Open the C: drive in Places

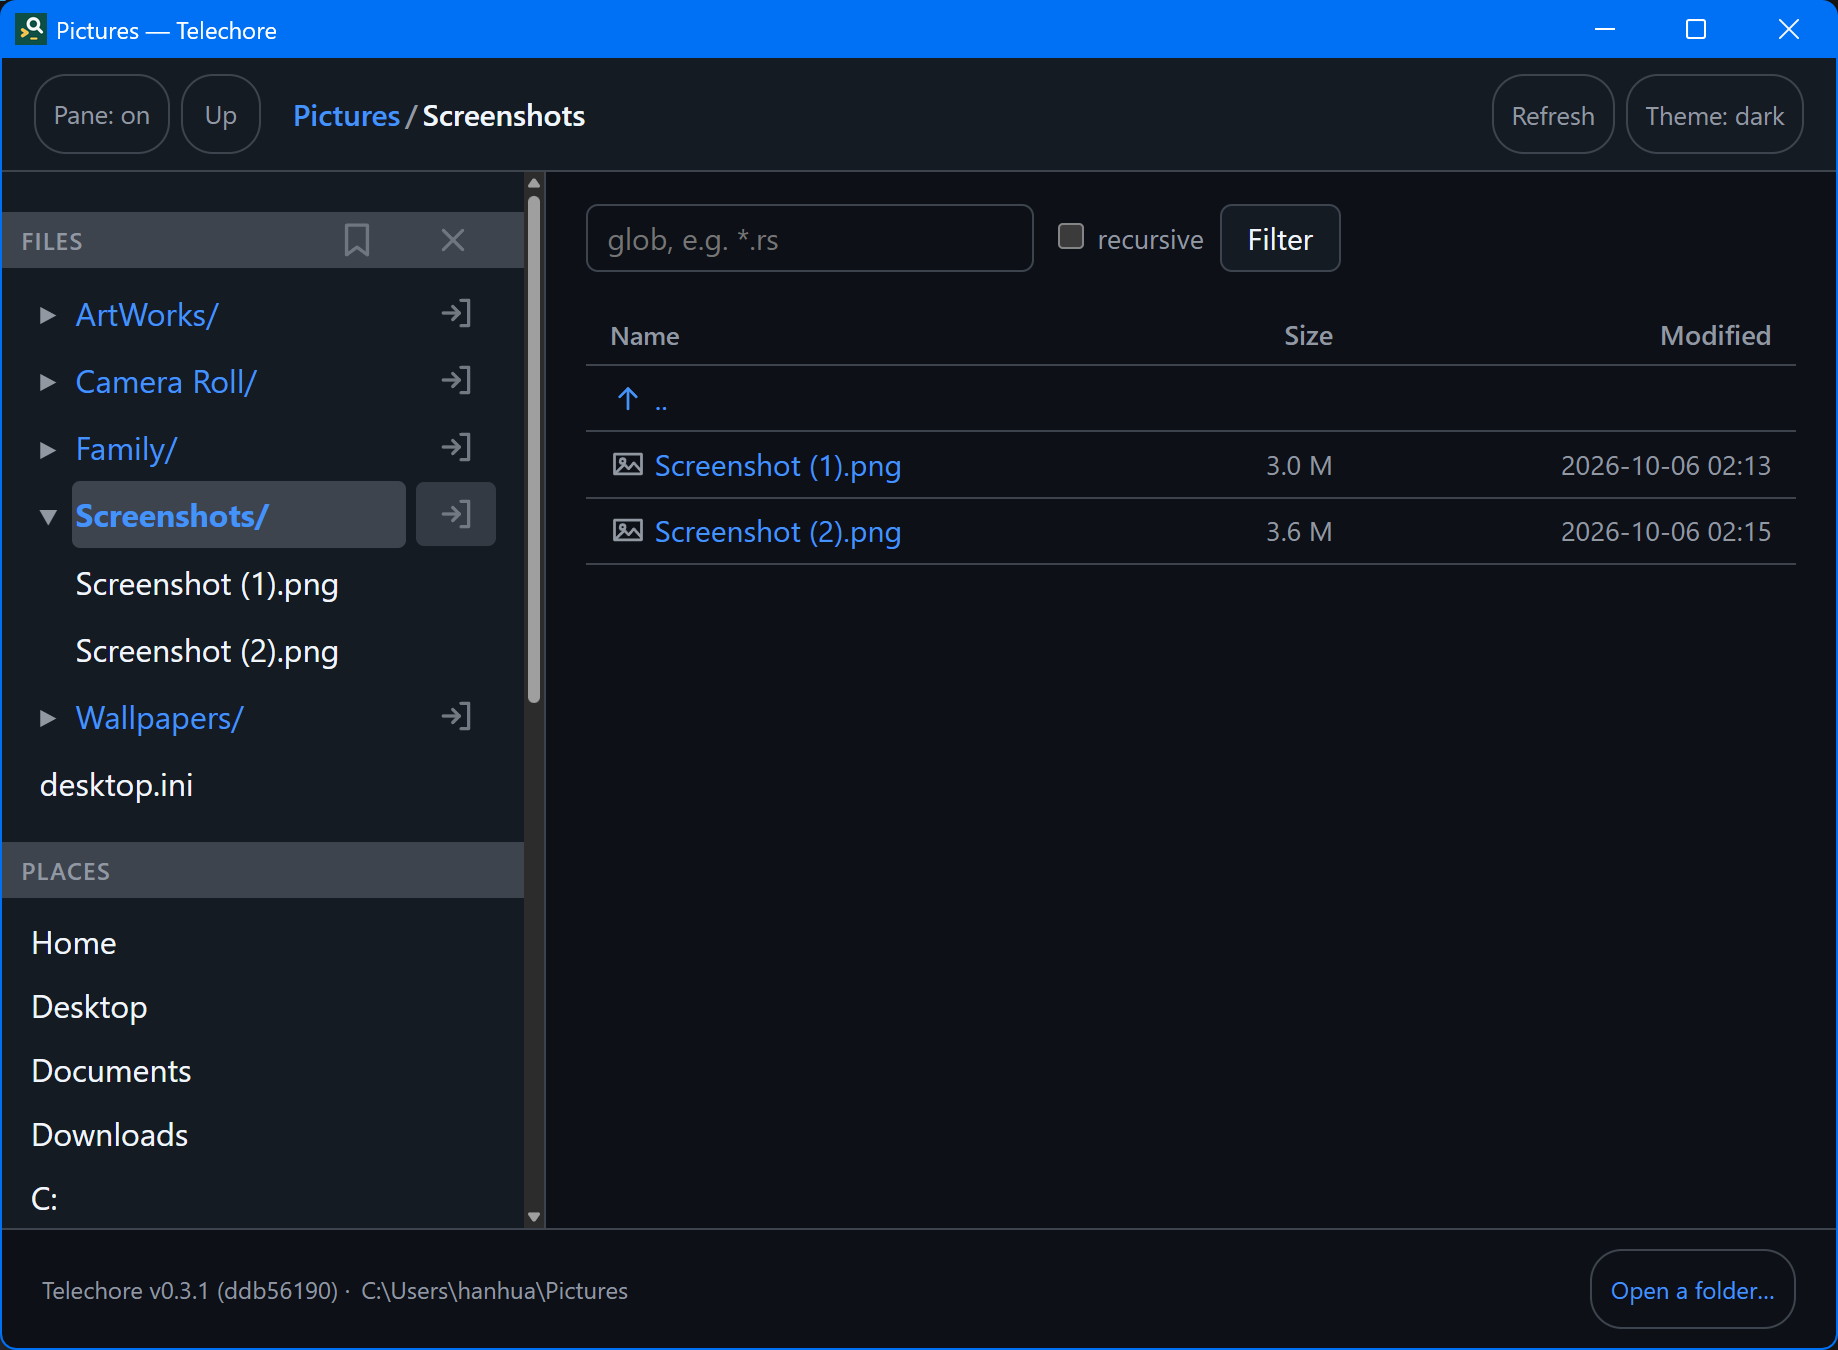click(45, 1199)
